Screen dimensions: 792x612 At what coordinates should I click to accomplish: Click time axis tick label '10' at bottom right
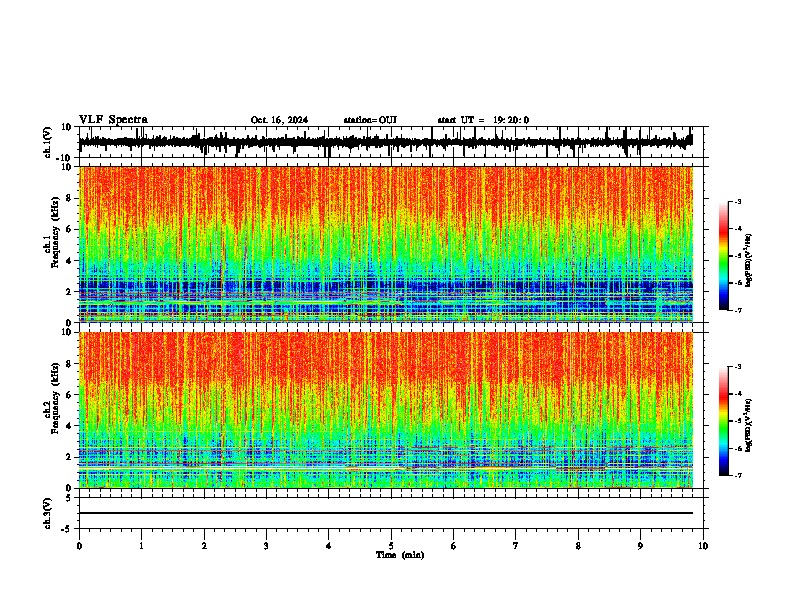point(703,546)
